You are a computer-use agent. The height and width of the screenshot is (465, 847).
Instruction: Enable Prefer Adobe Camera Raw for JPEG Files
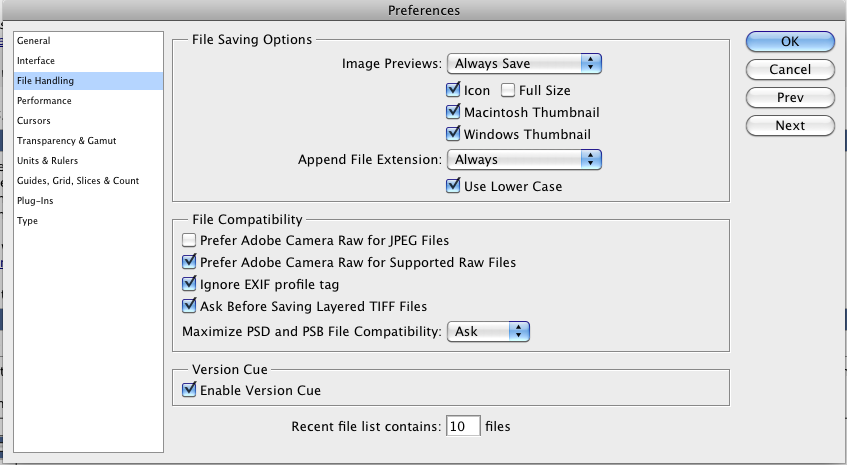click(x=189, y=240)
